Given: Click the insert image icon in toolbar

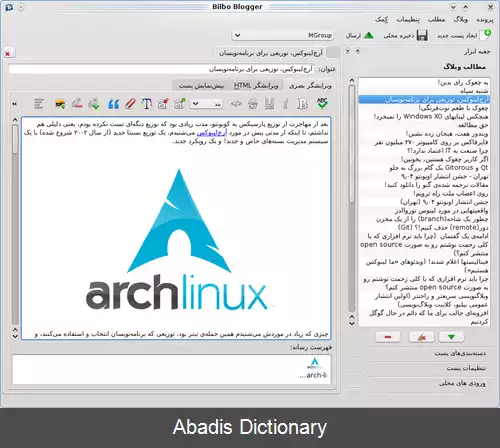Looking at the screenshot, I should [x=60, y=104].
